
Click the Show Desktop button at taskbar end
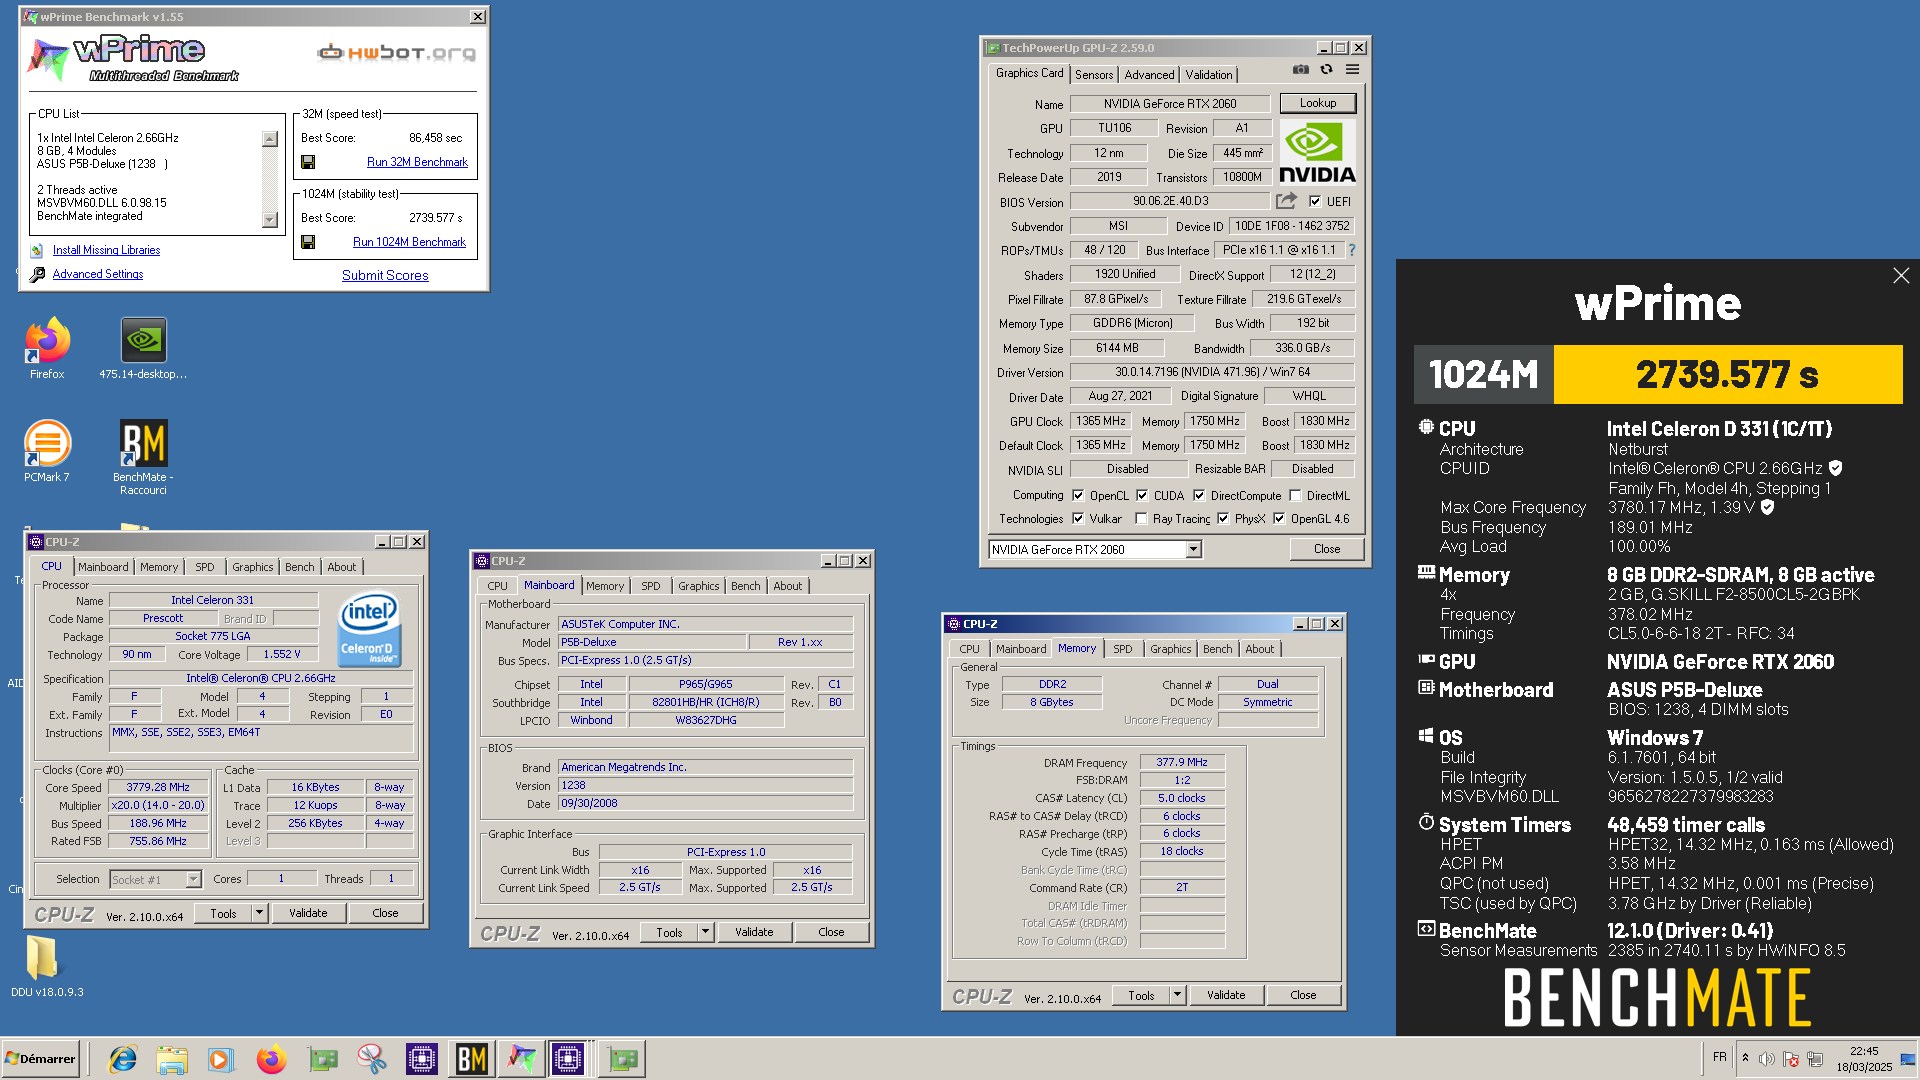[1909, 1059]
